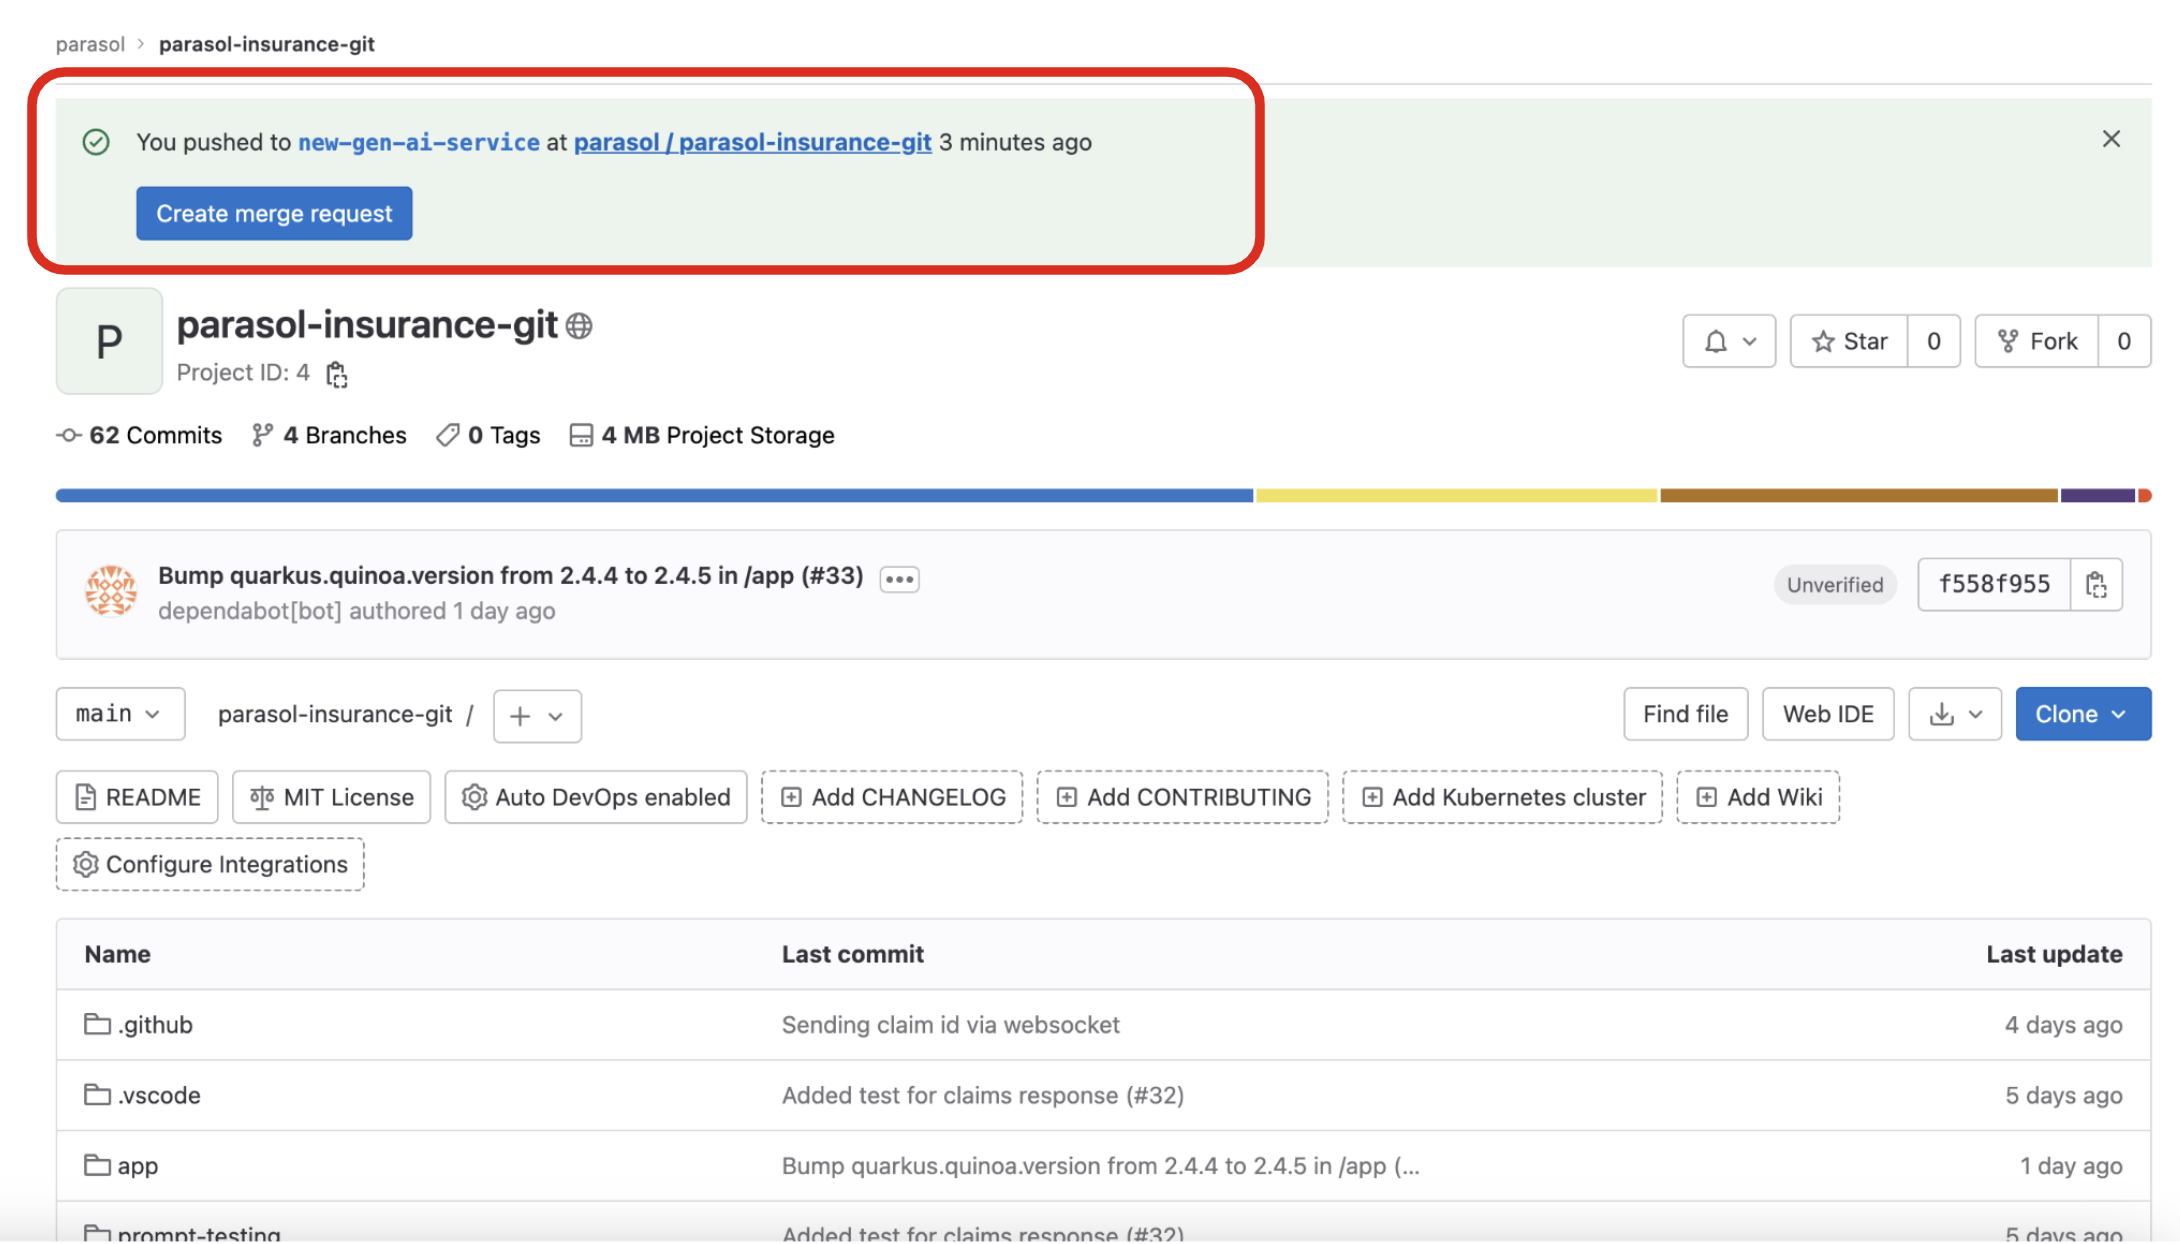Click Find file button
The image size is (2180, 1244).
click(1685, 714)
